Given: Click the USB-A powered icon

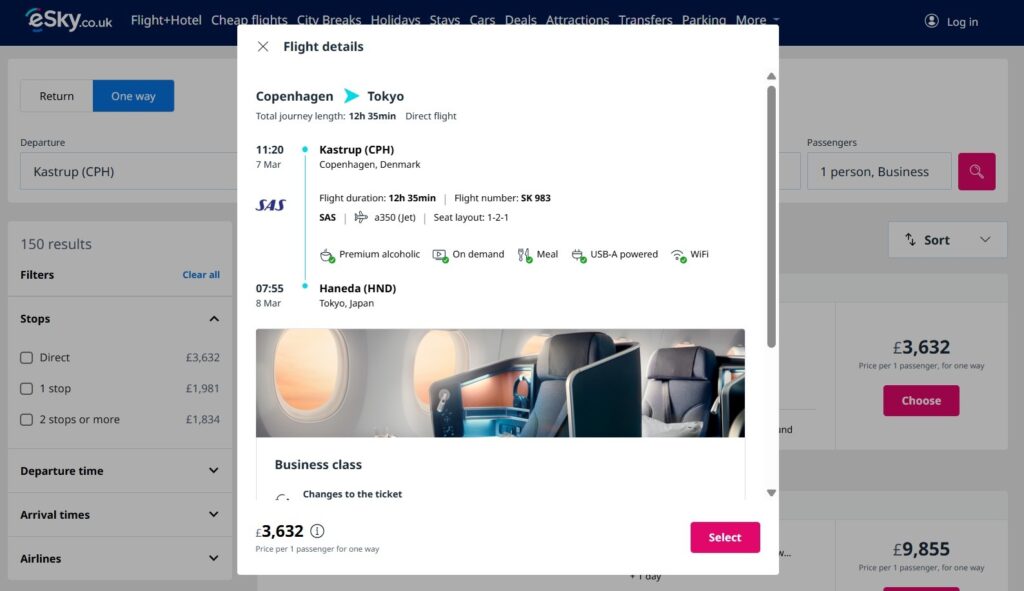Looking at the screenshot, I should [578, 254].
